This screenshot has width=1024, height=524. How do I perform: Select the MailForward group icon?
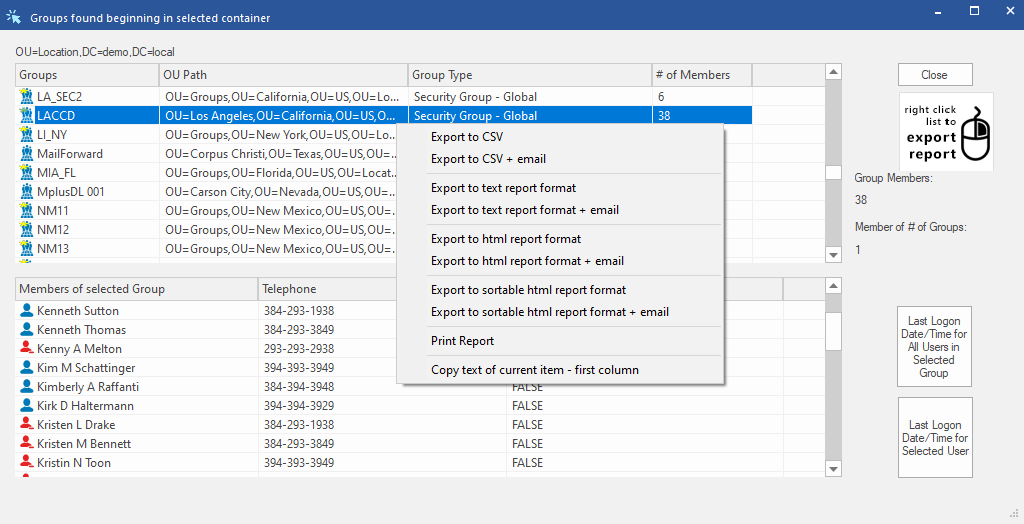click(x=26, y=154)
